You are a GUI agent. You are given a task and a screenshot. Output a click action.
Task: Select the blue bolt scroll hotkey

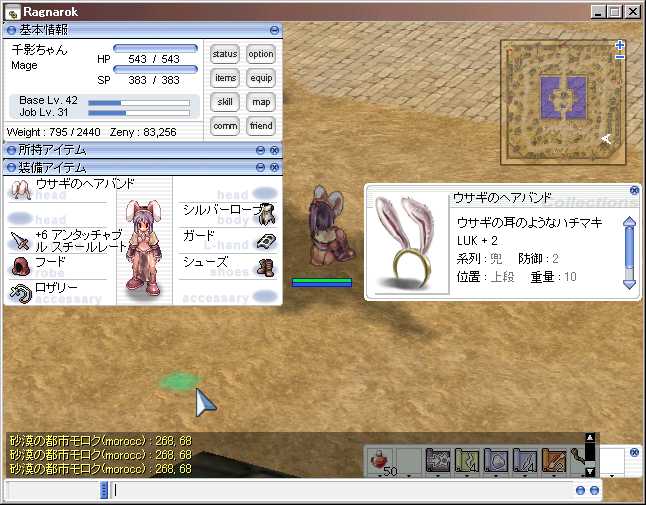[525, 461]
